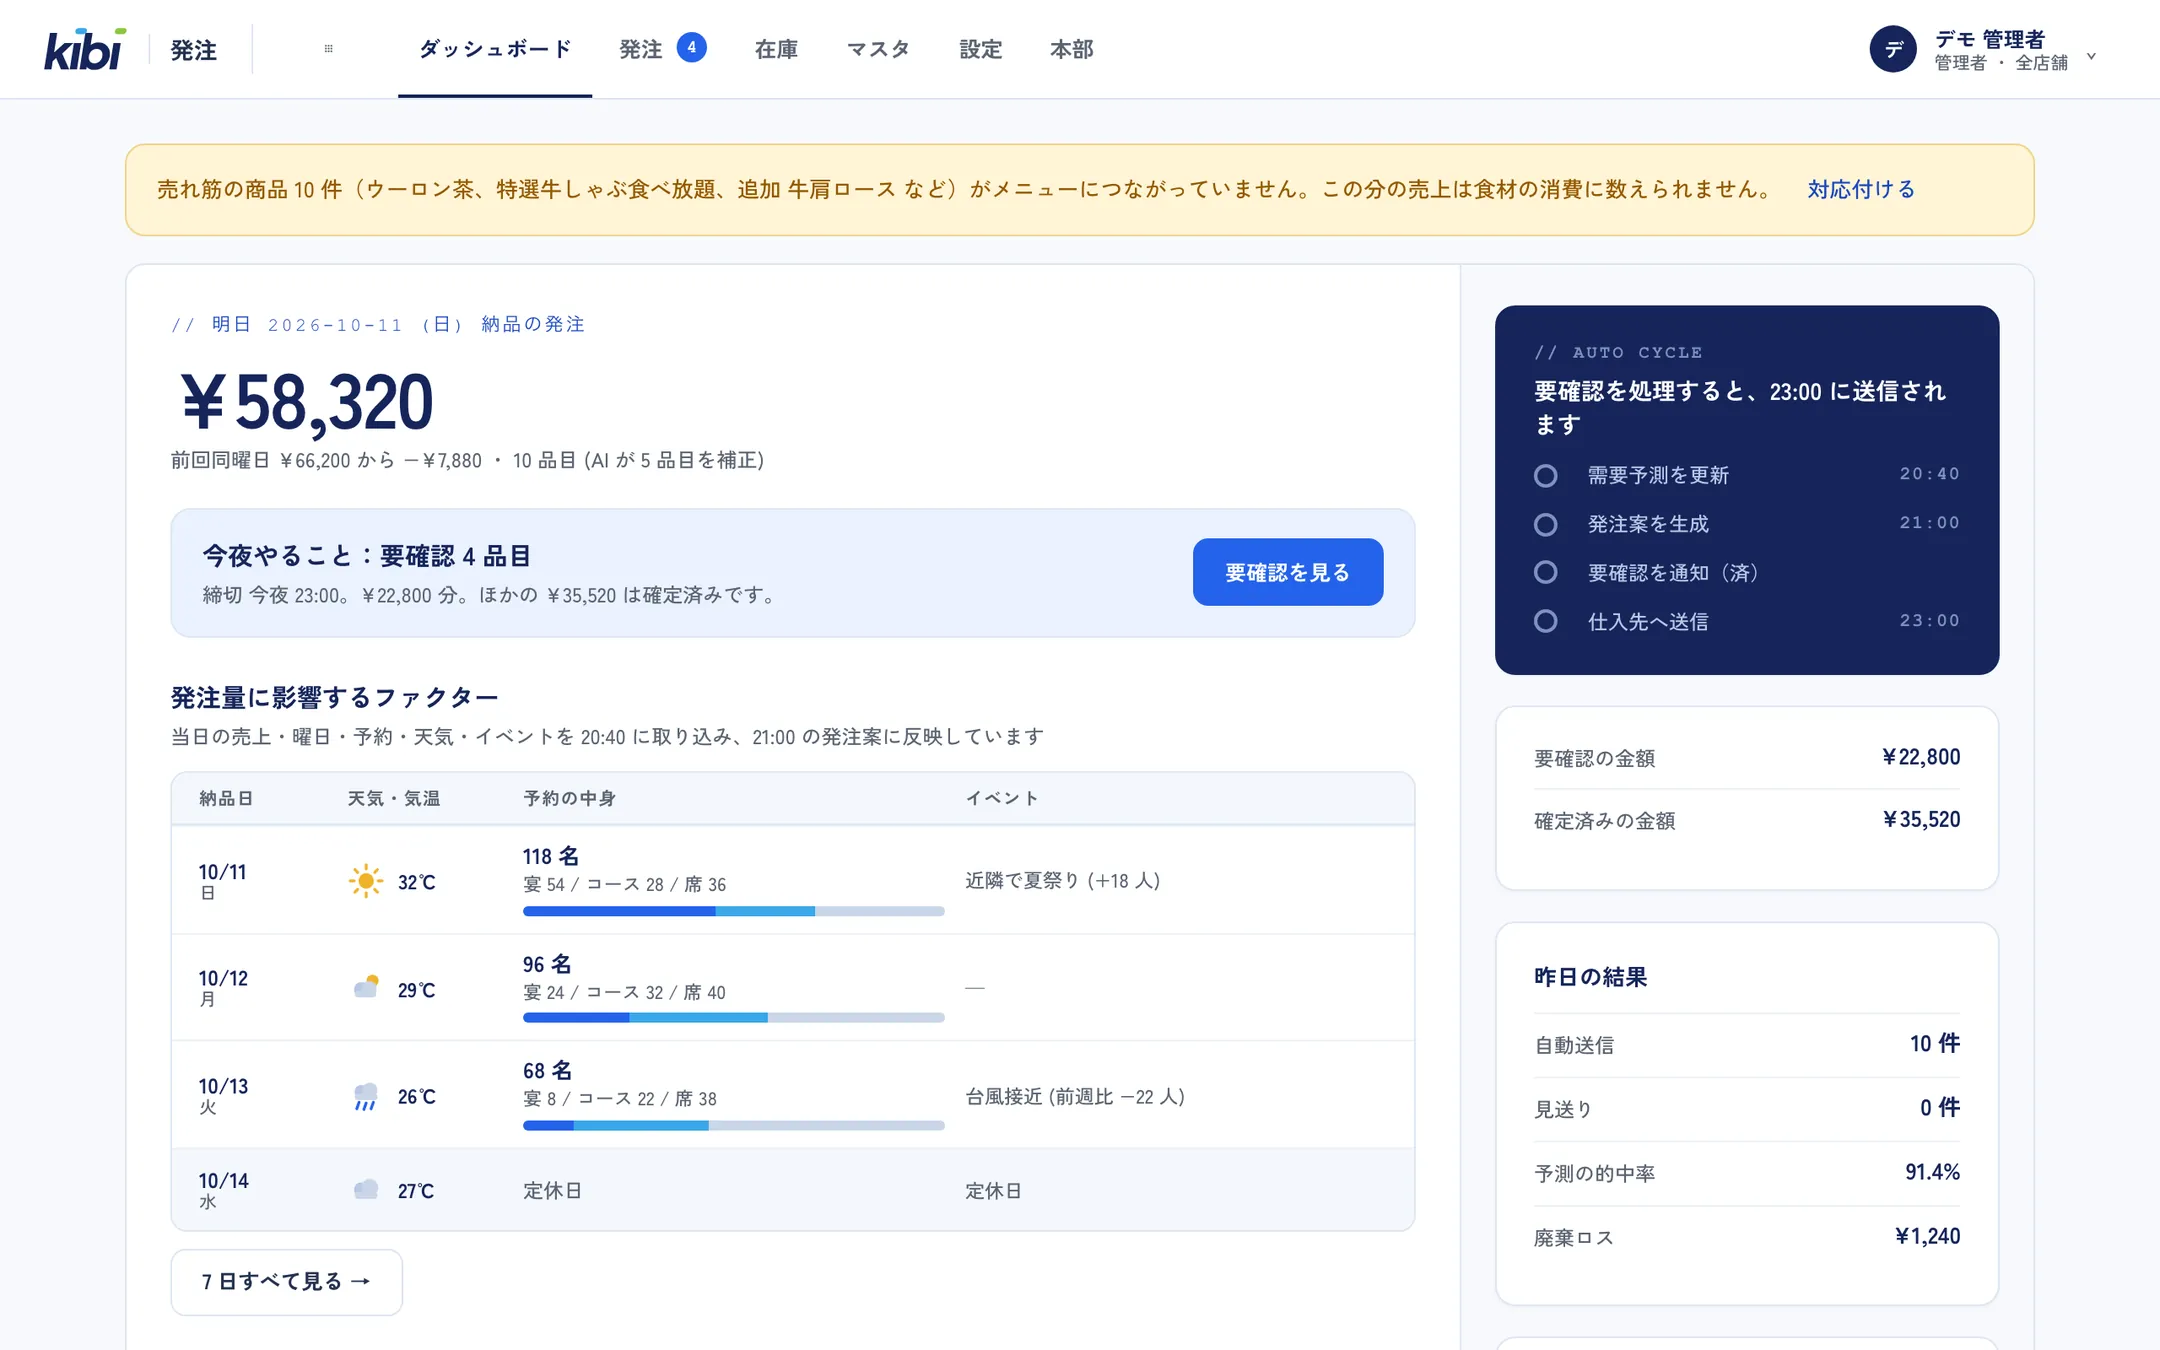Image resolution: width=2160 pixels, height=1350 pixels.
Task: Click the step circle for 仕入先へ送信
Action: (1545, 621)
